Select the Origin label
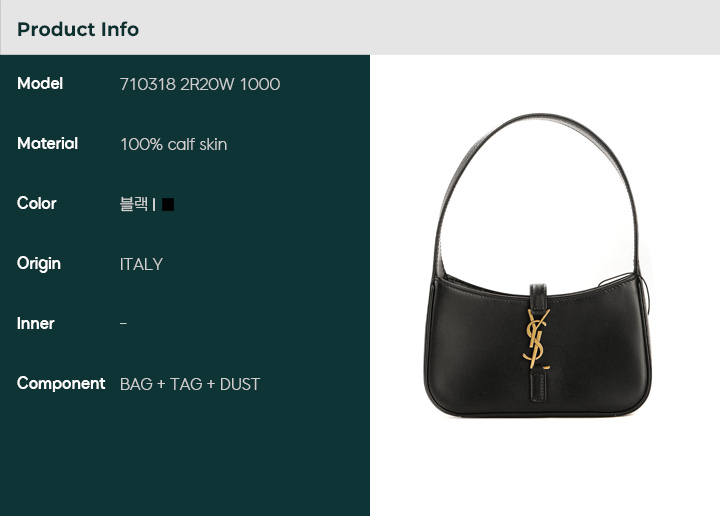Screen dimensions: 720x516 tap(39, 264)
